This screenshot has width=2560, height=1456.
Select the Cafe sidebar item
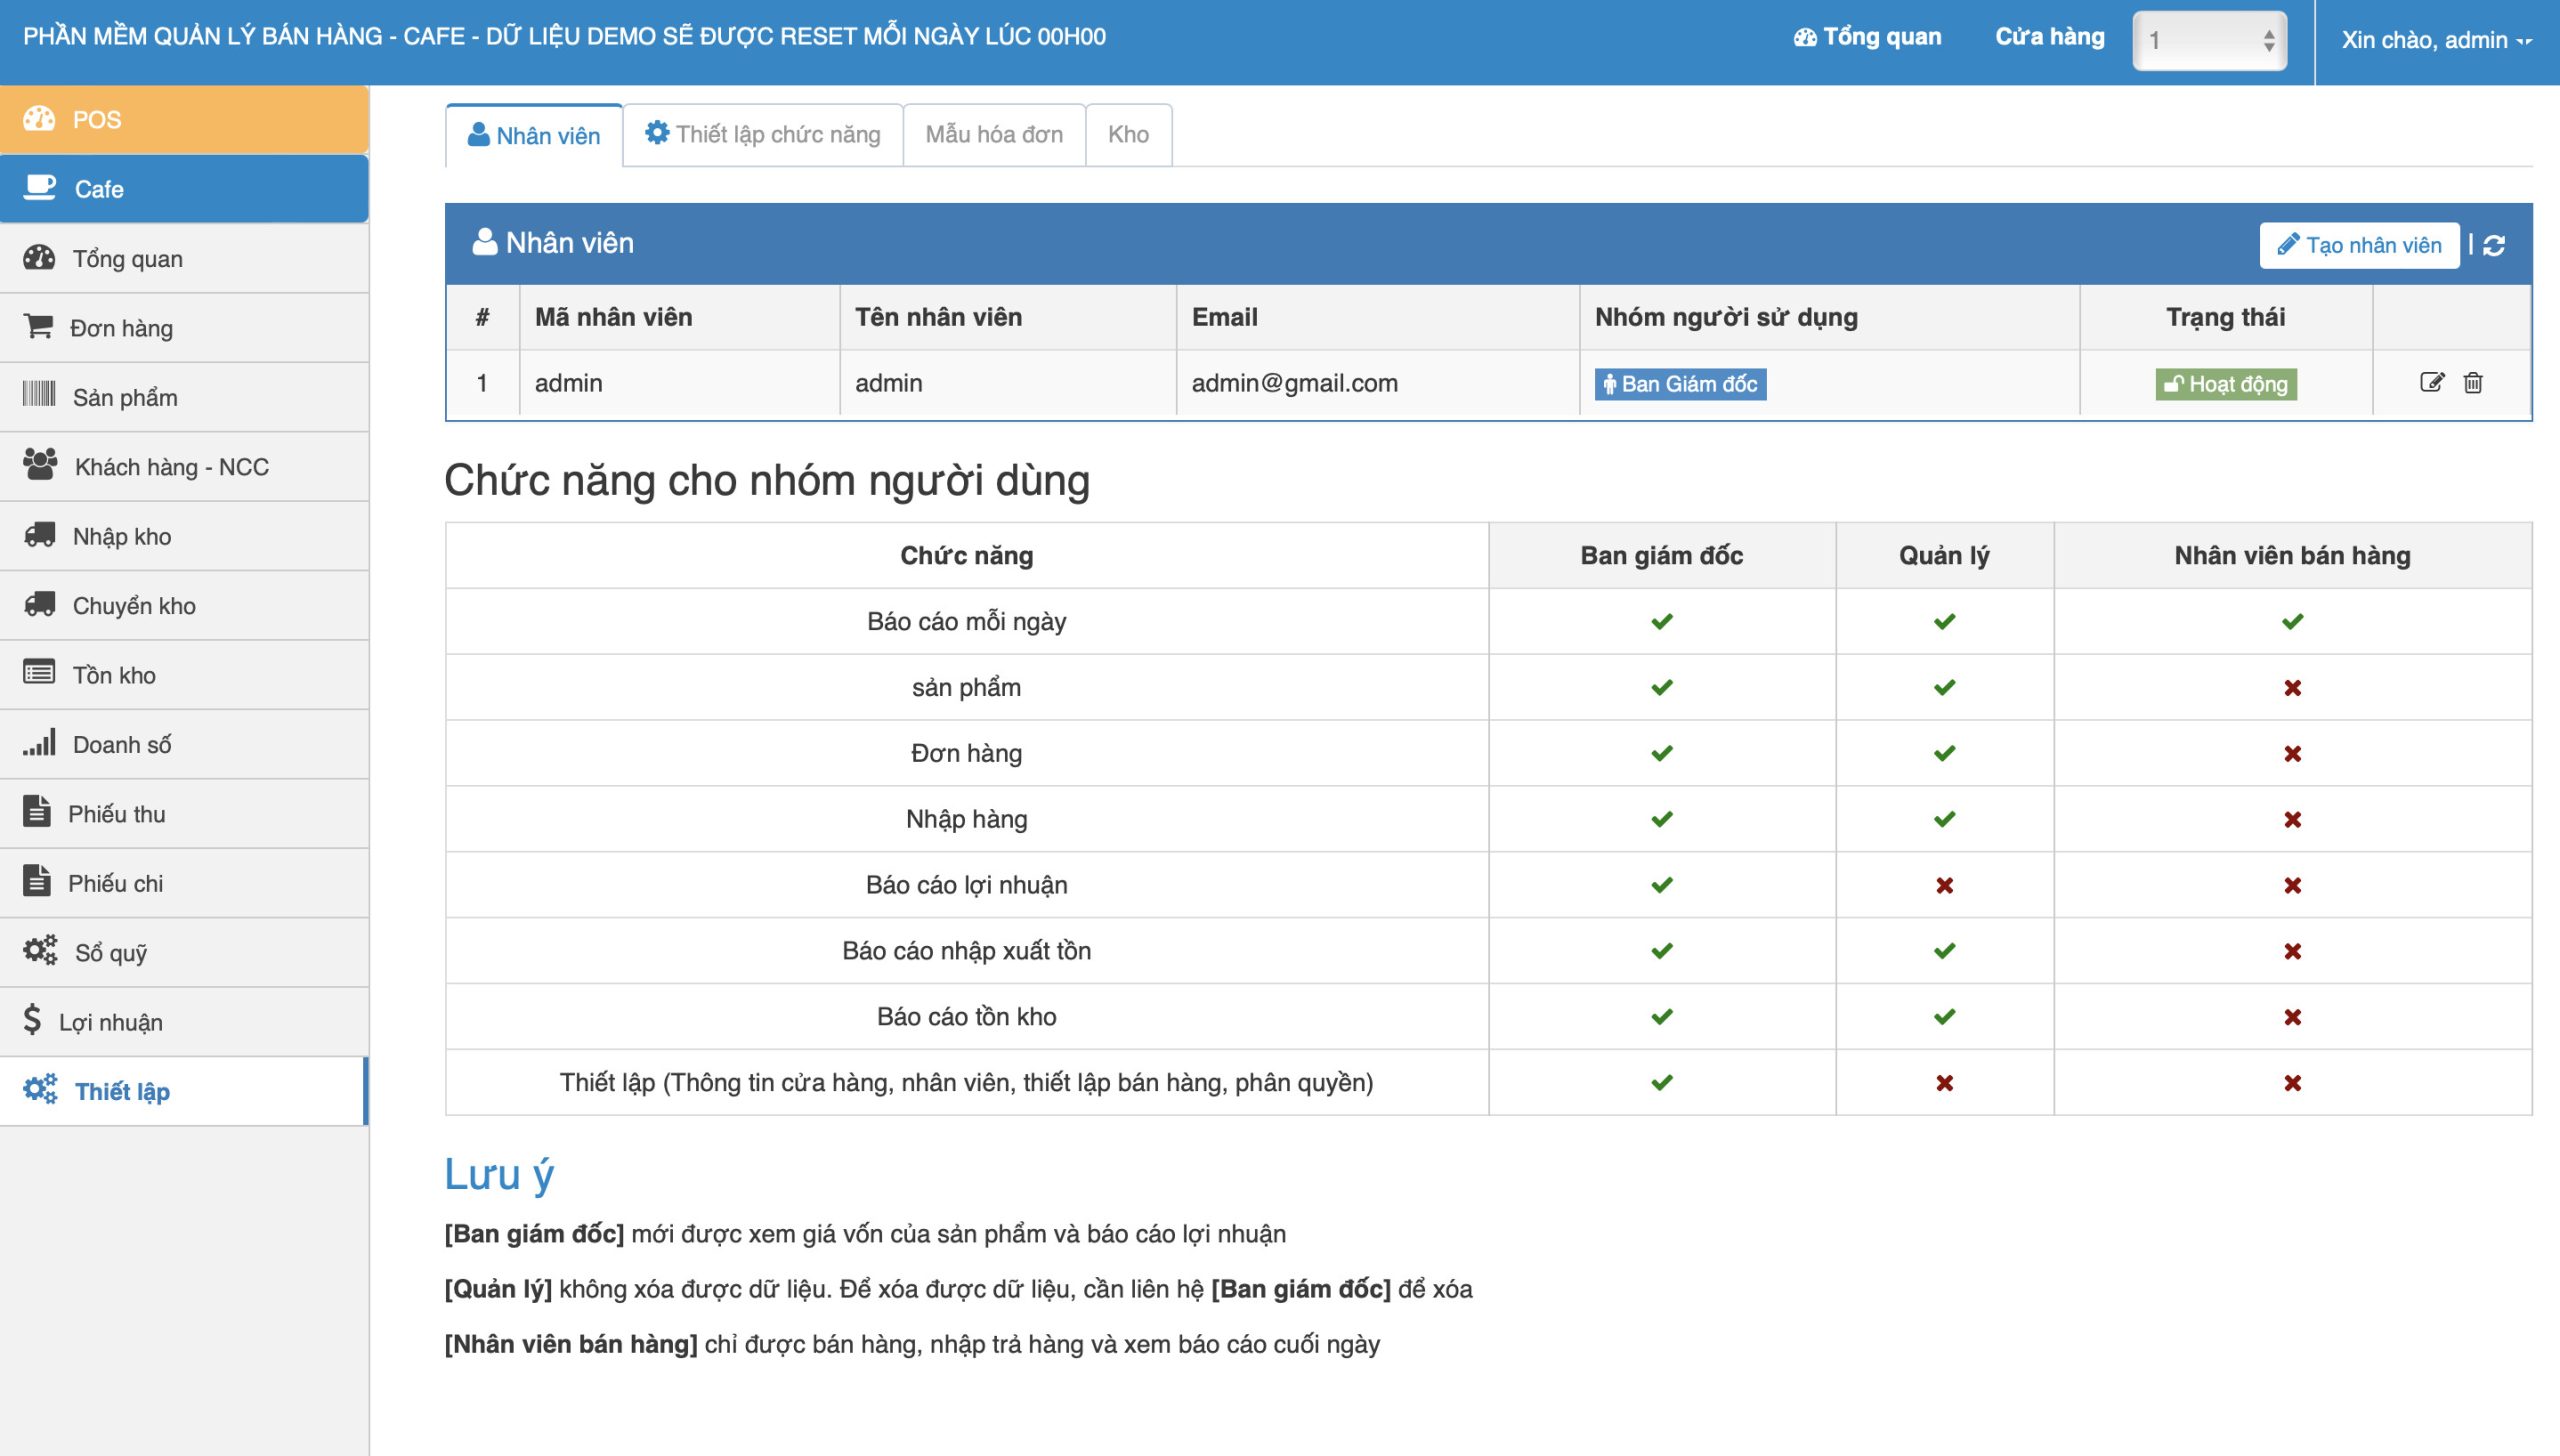click(x=184, y=189)
